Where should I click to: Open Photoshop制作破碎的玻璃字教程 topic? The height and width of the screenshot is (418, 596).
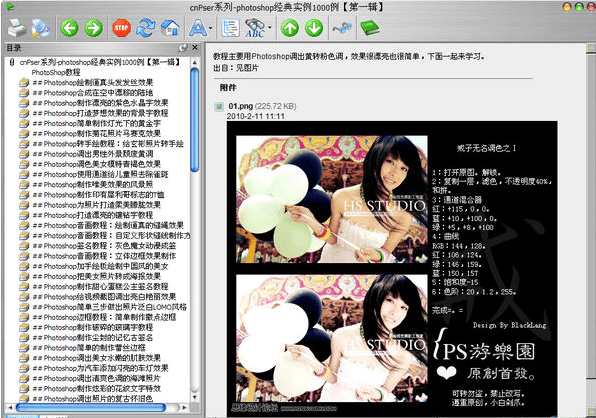click(93, 328)
